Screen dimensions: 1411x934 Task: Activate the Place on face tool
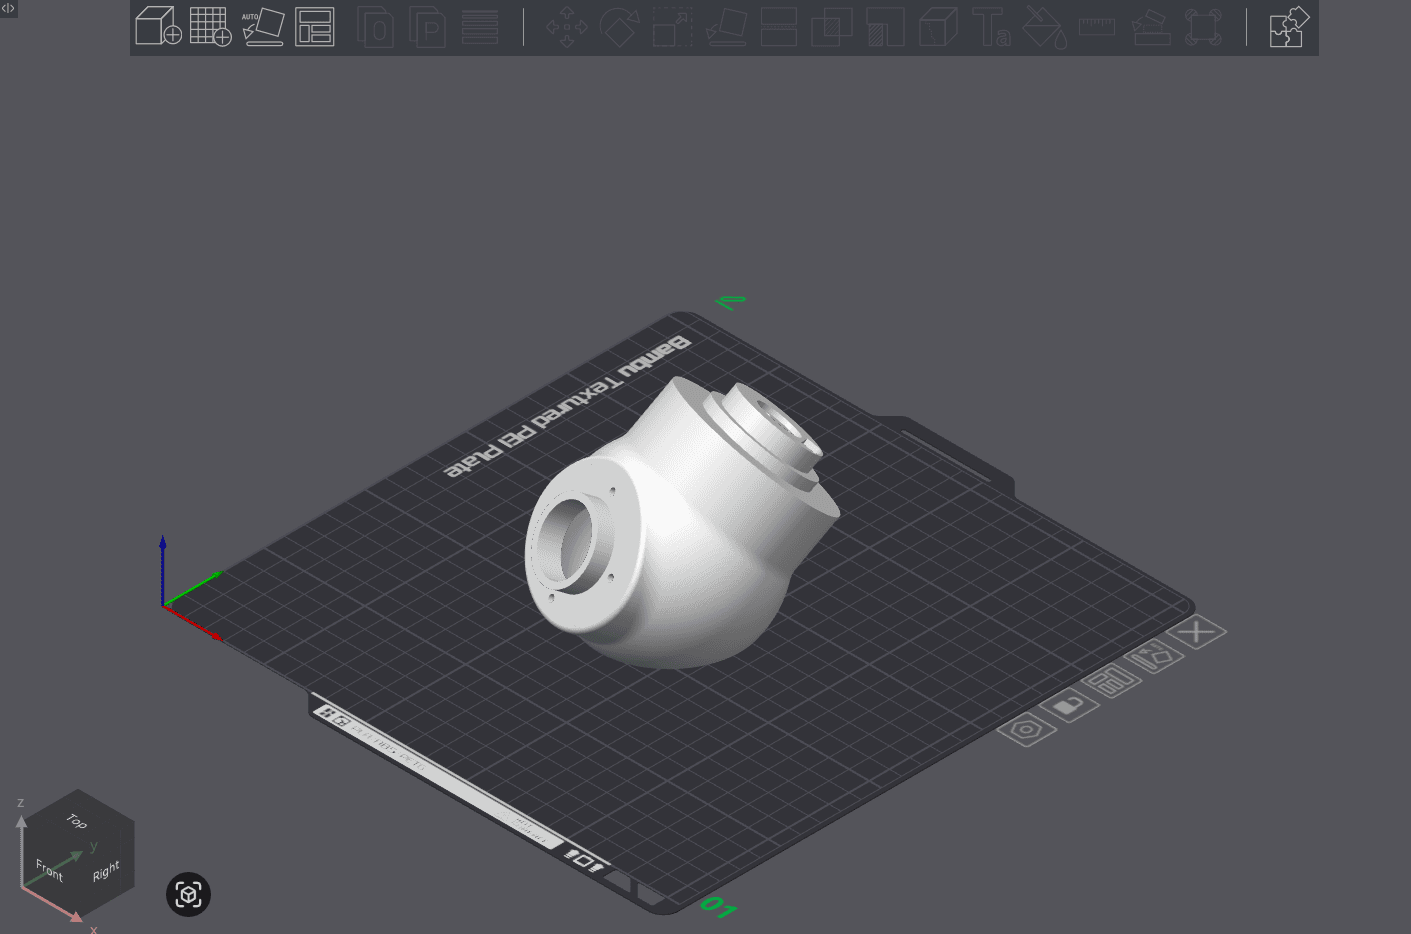[726, 27]
